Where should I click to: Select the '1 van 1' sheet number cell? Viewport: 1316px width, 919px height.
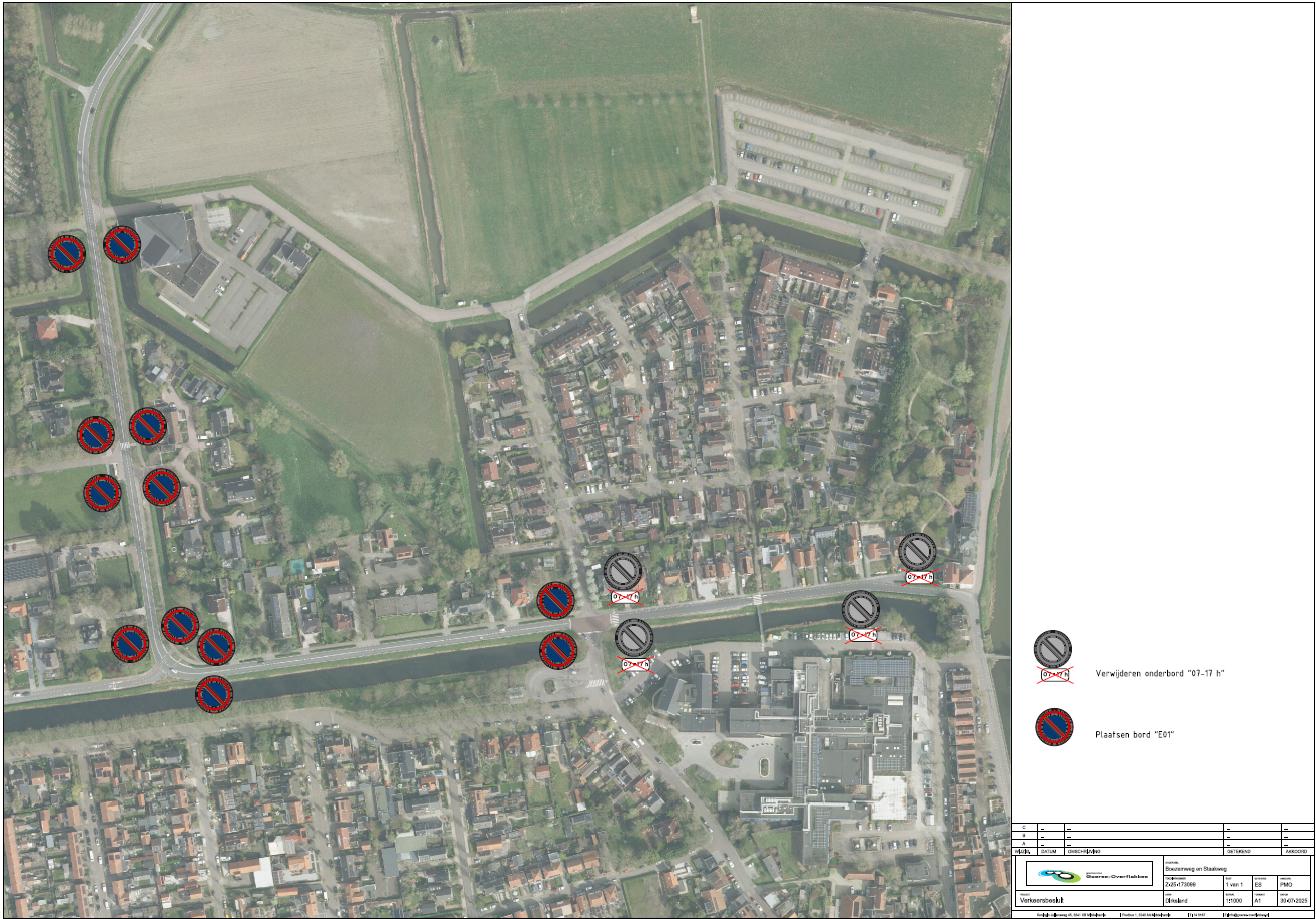click(1236, 884)
